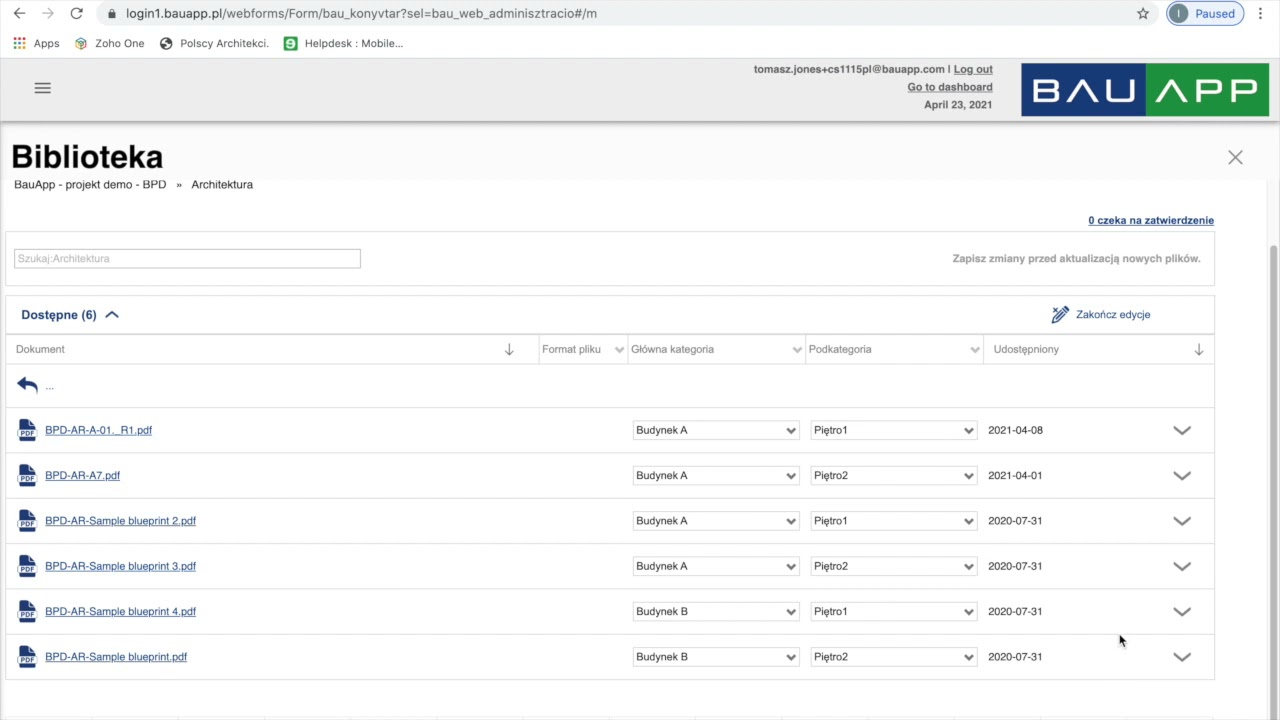Click Go to dashboard link
Image resolution: width=1280 pixels, height=720 pixels.
click(950, 87)
